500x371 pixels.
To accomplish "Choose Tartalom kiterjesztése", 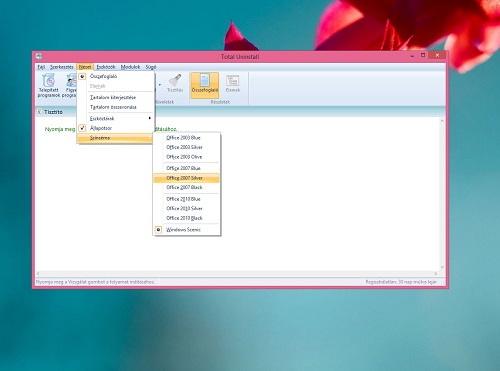I will pos(115,97).
